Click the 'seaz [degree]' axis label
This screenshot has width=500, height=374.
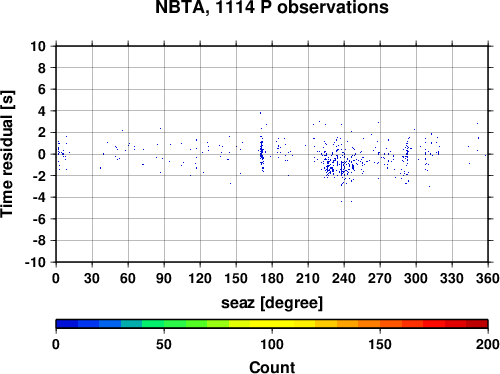pos(272,303)
